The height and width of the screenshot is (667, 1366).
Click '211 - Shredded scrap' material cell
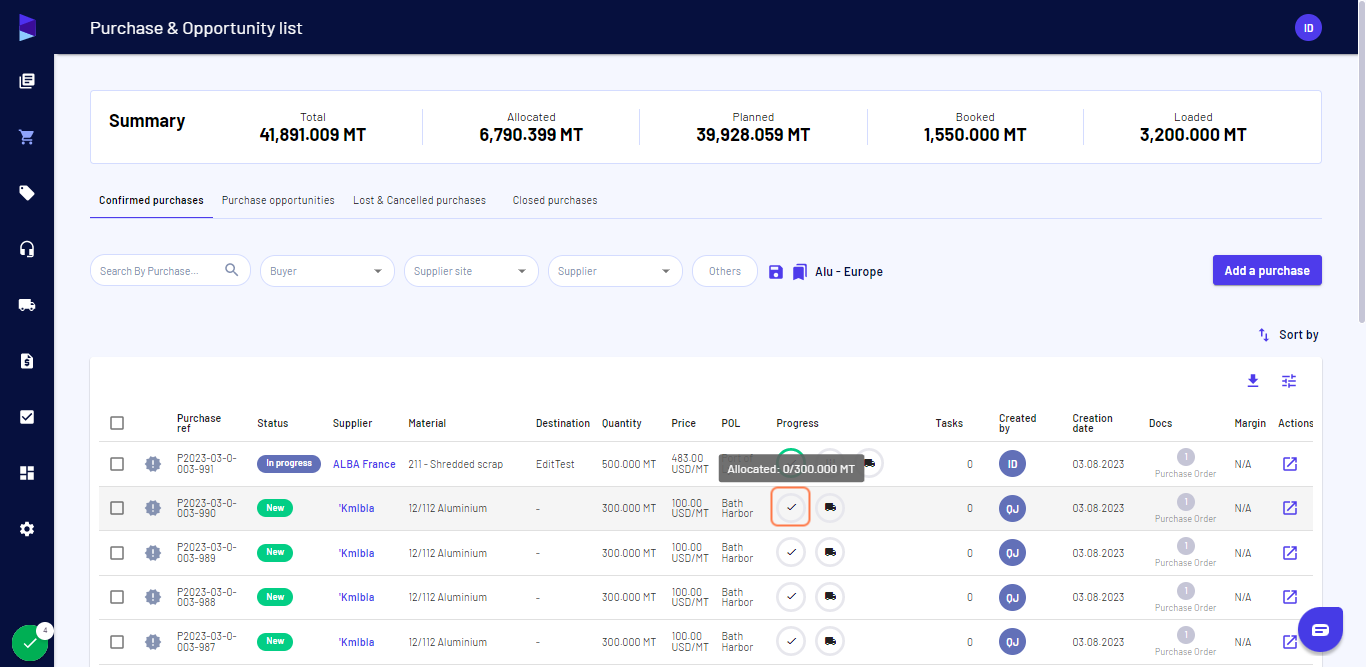click(x=456, y=464)
